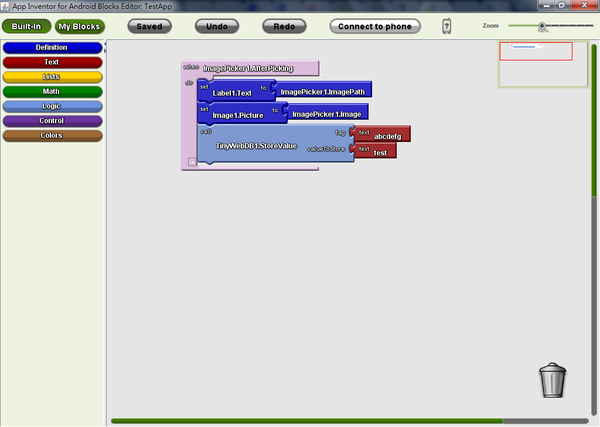Switch to the My Blocks tab
This screenshot has width=600, height=427.
[x=80, y=26]
